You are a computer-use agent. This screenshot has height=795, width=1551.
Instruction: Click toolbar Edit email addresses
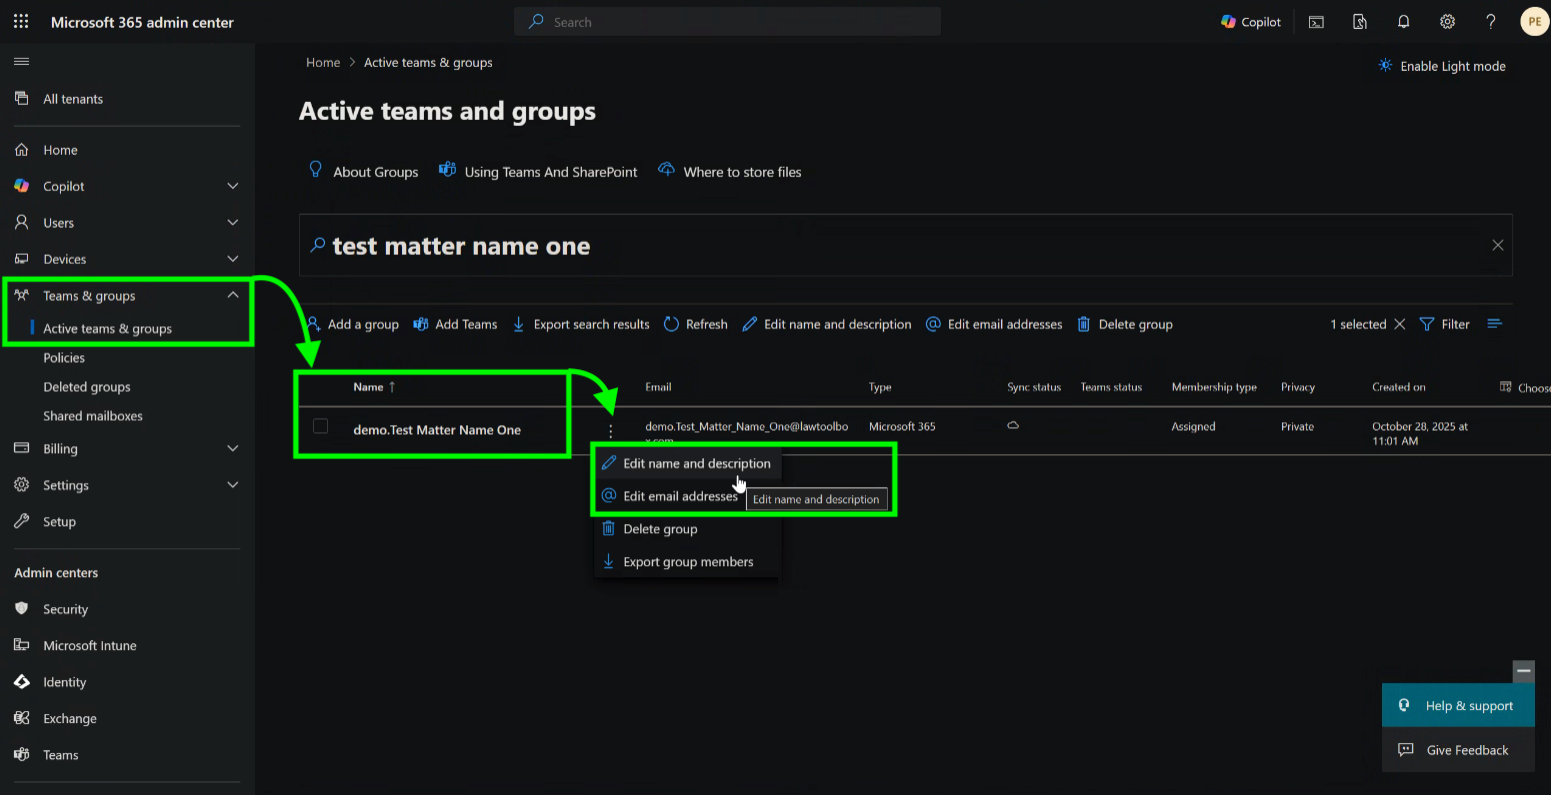click(994, 324)
